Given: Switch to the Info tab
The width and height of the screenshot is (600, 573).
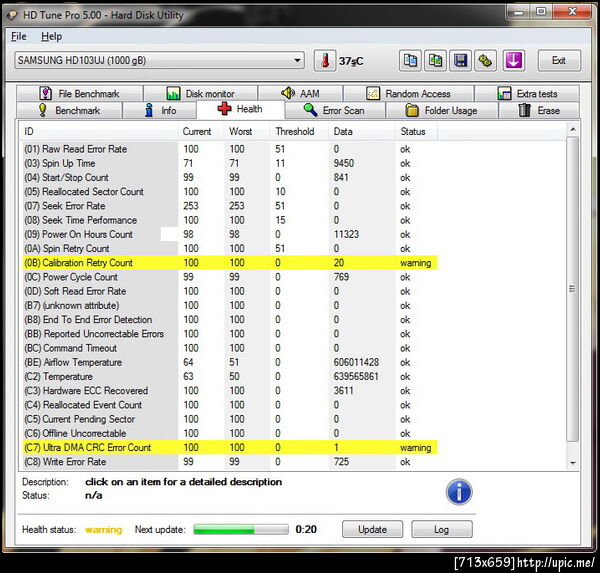Looking at the screenshot, I should click(x=160, y=110).
